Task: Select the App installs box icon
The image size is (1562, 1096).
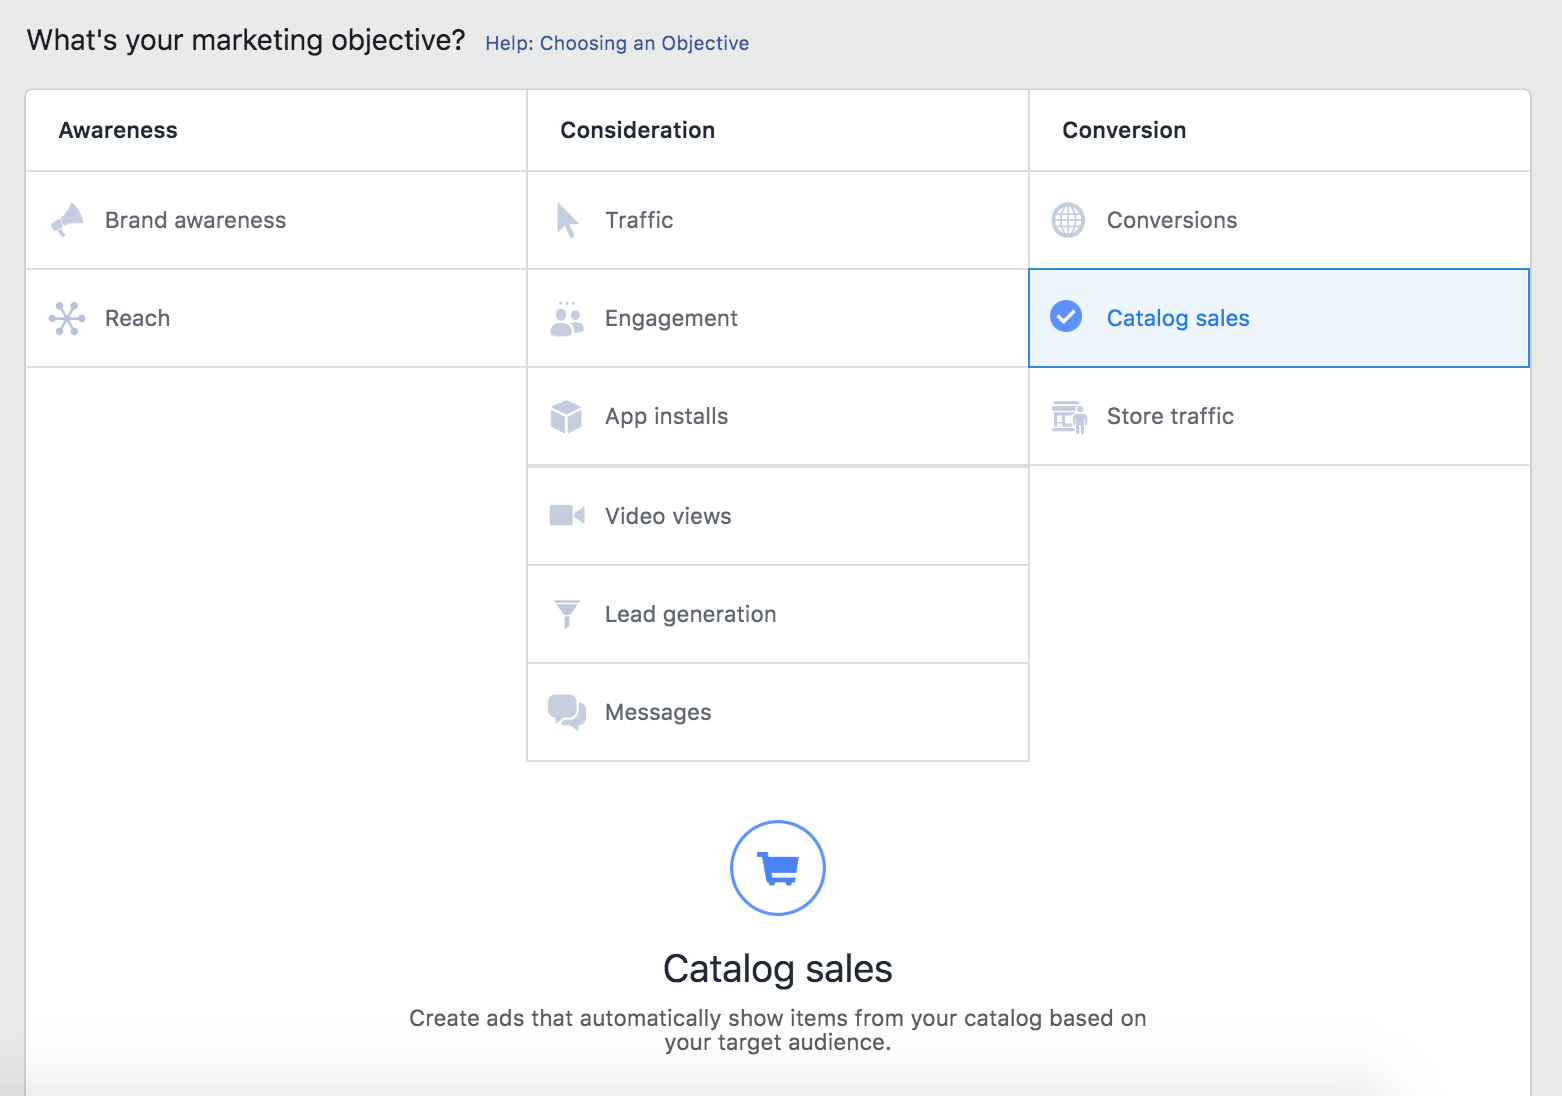Action: [567, 416]
